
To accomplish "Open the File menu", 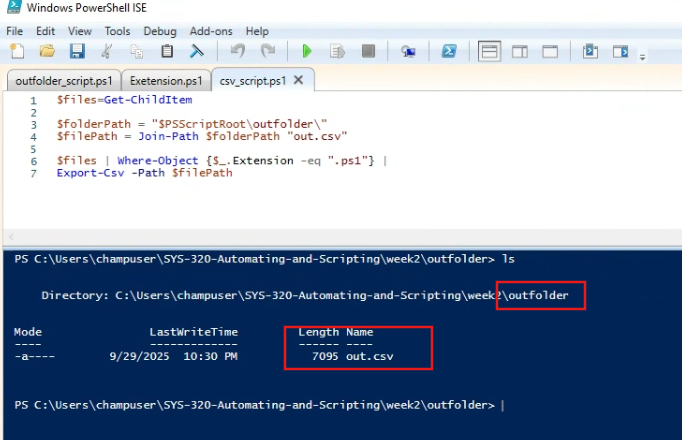I will (x=15, y=31).
